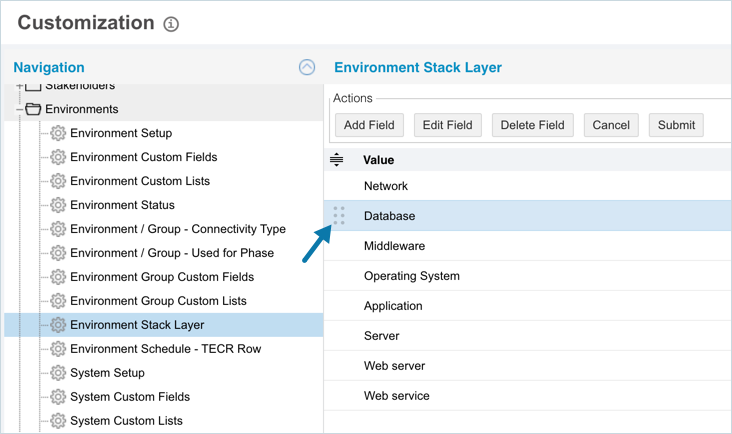Click the sort order icon in Value header
Screen dimensions: 732x434
tap(336, 160)
